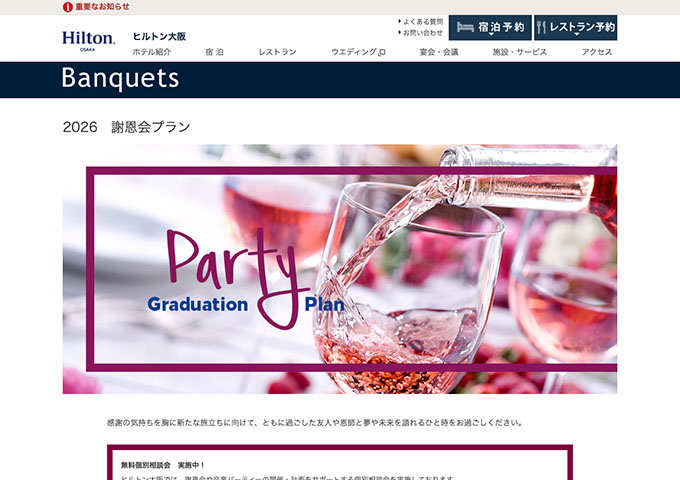The height and width of the screenshot is (480, 680).
Task: Open the ホテル紹介 menu item
Action: tap(152, 52)
